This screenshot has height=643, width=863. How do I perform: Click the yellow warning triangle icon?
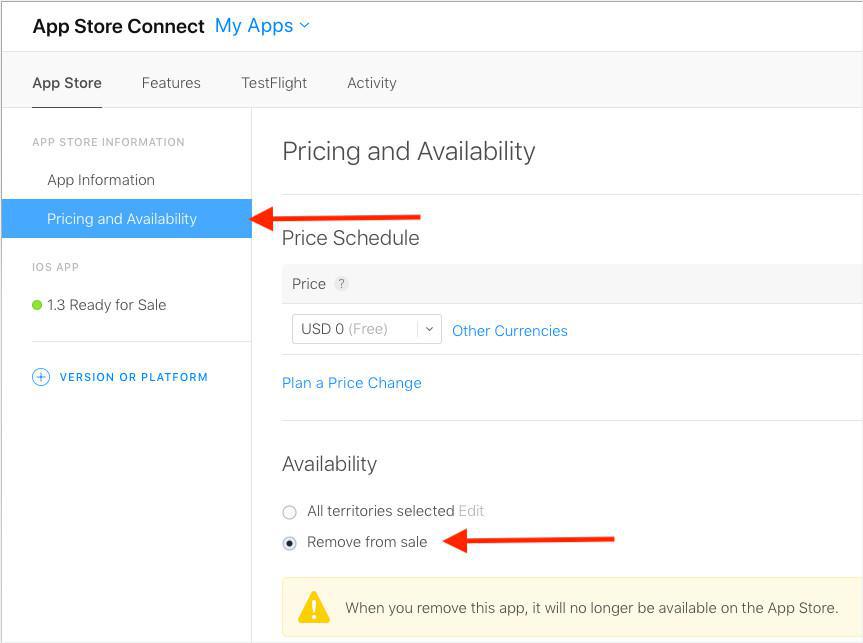(314, 607)
